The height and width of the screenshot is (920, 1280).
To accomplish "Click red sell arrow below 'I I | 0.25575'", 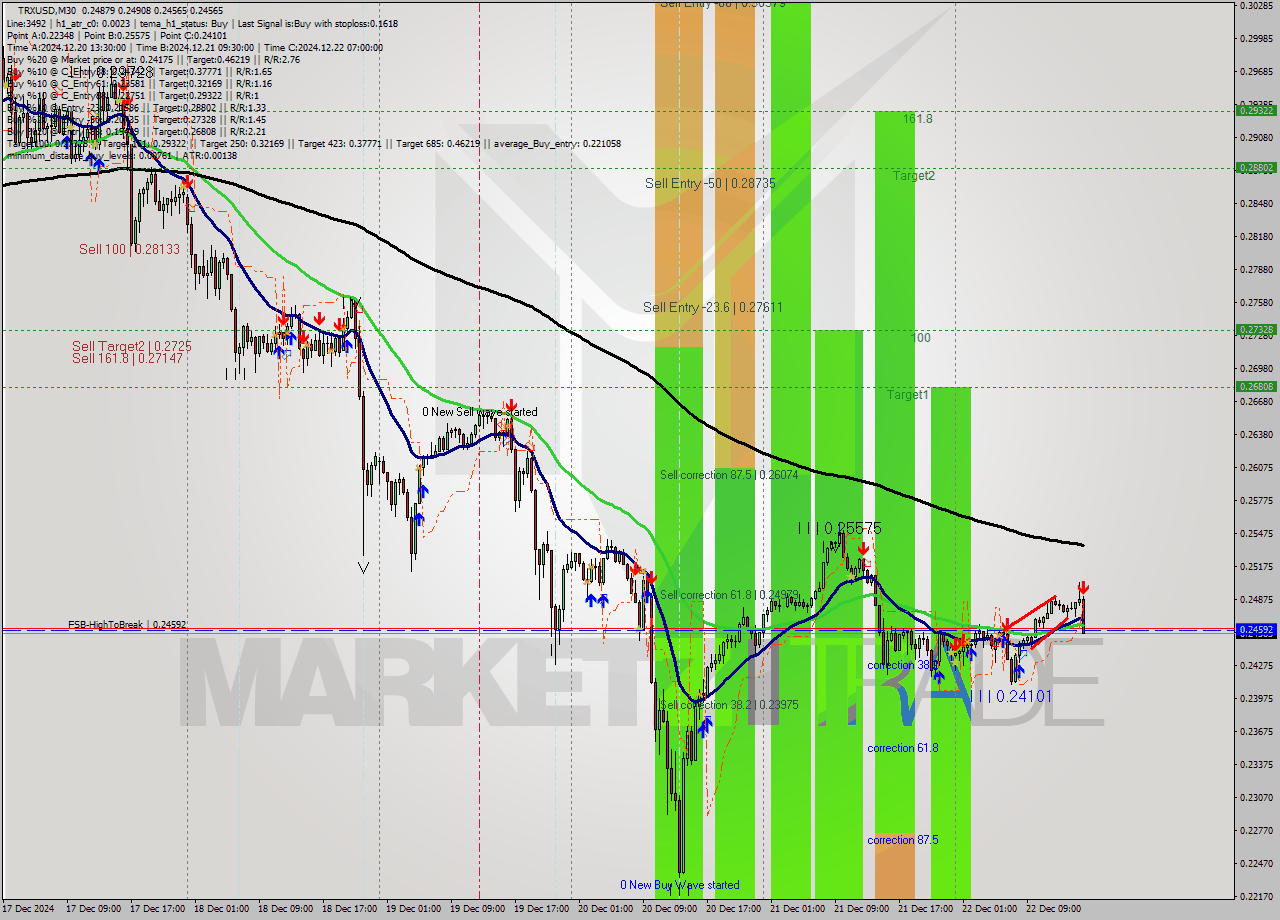I will [x=862, y=549].
